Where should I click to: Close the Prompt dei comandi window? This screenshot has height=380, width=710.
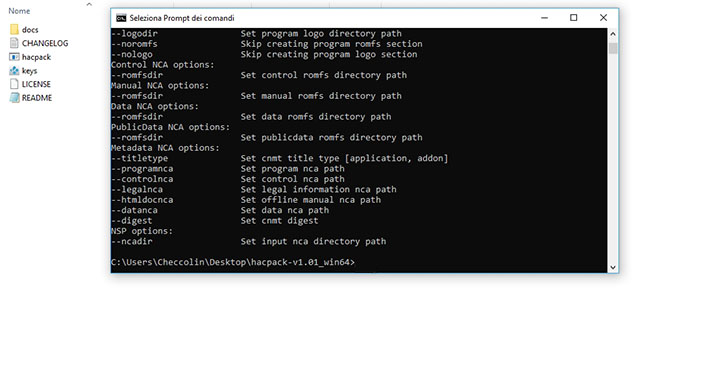pyautogui.click(x=603, y=18)
